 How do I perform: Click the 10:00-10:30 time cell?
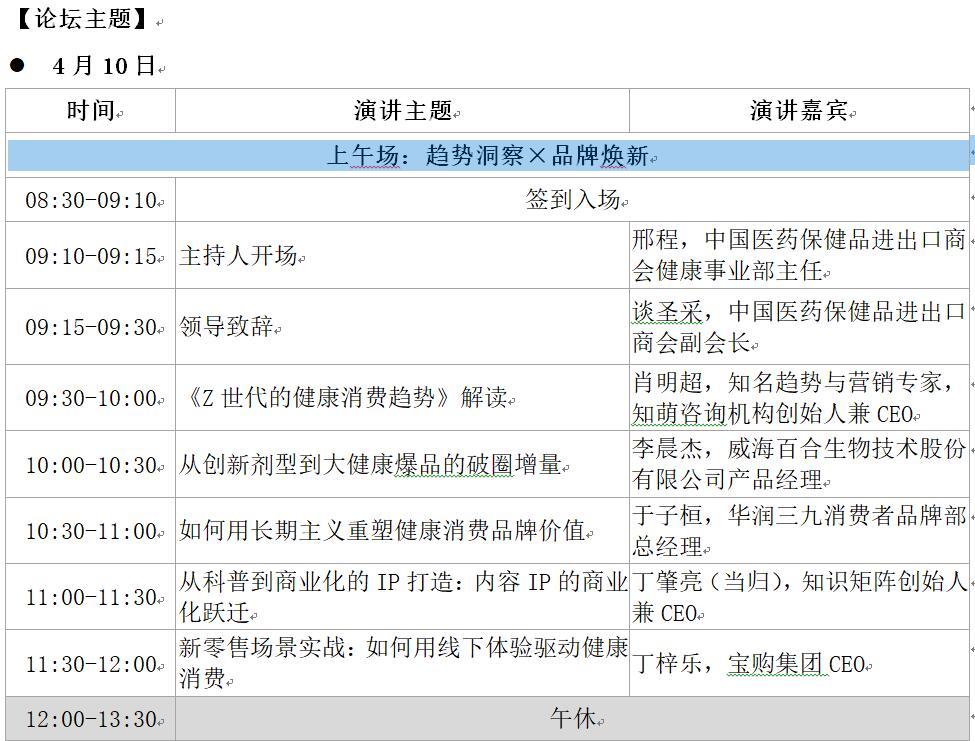[x=91, y=465]
